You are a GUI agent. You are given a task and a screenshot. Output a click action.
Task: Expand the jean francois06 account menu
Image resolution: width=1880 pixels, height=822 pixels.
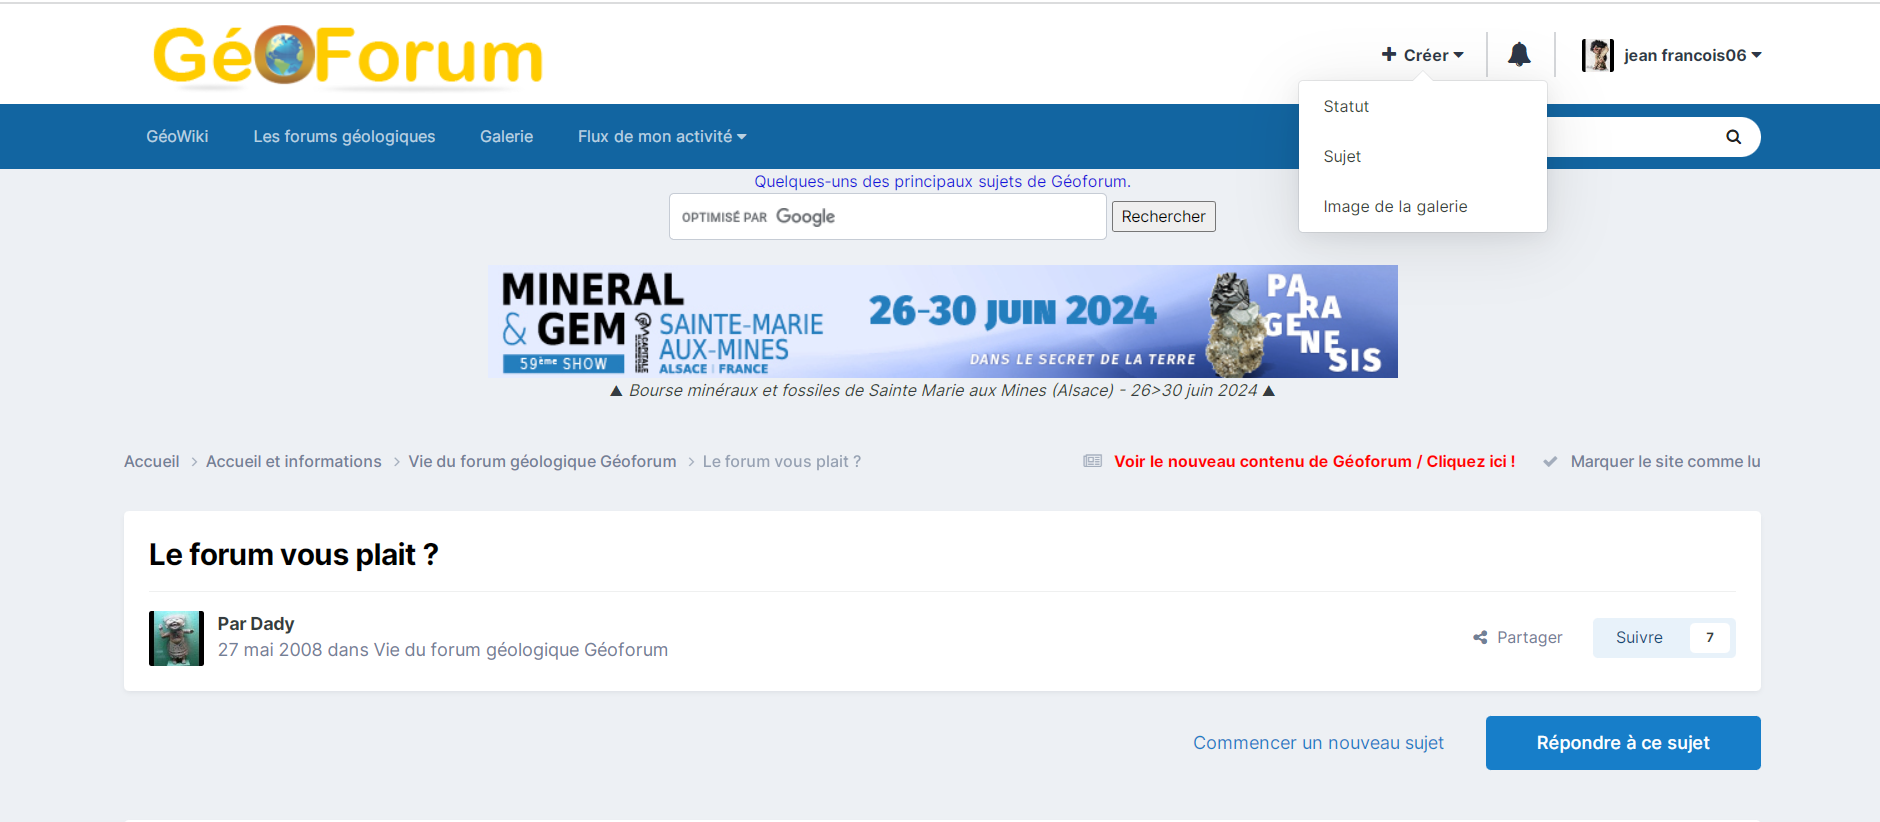coord(1692,55)
